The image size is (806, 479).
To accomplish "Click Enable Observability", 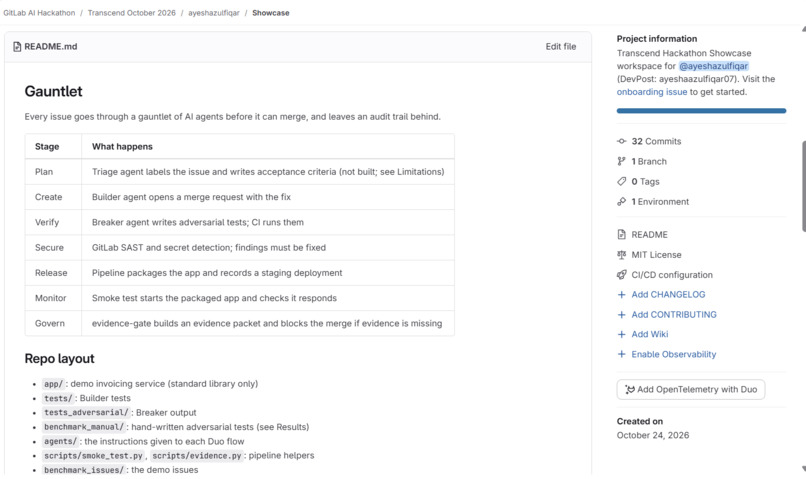I will 674,354.
